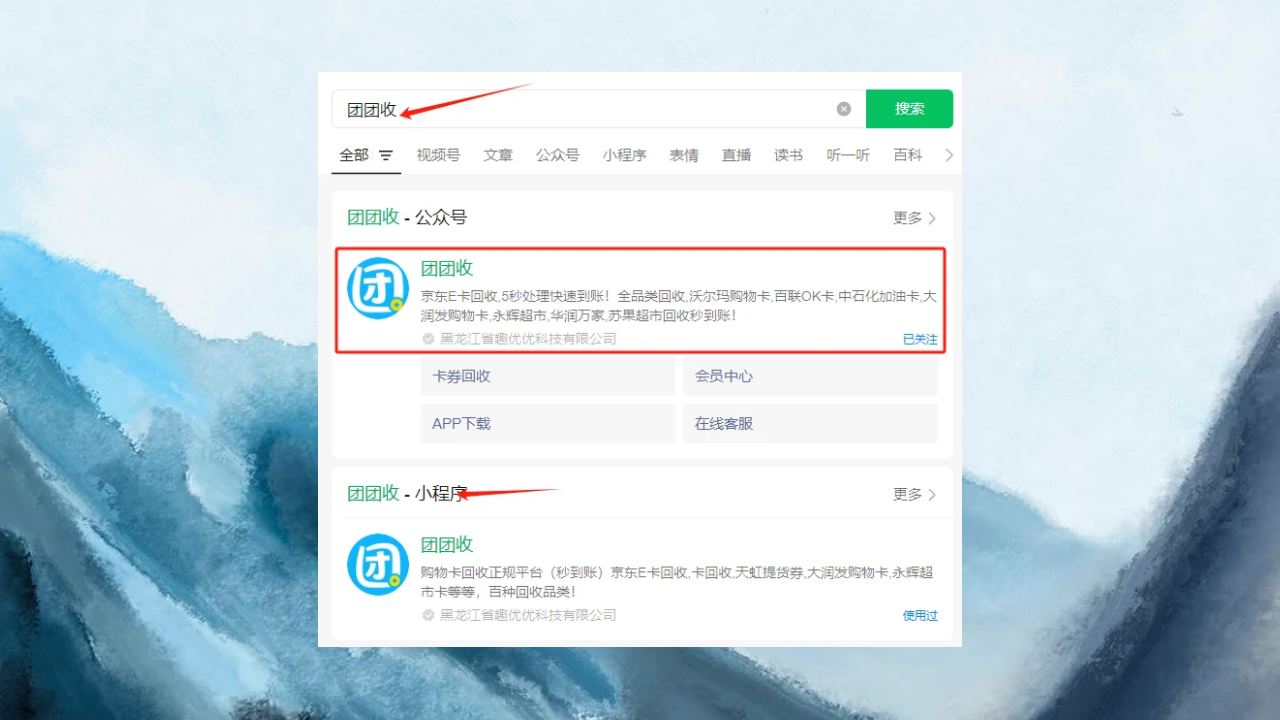
Task: Switch to the 小程序 tab
Action: pos(624,155)
